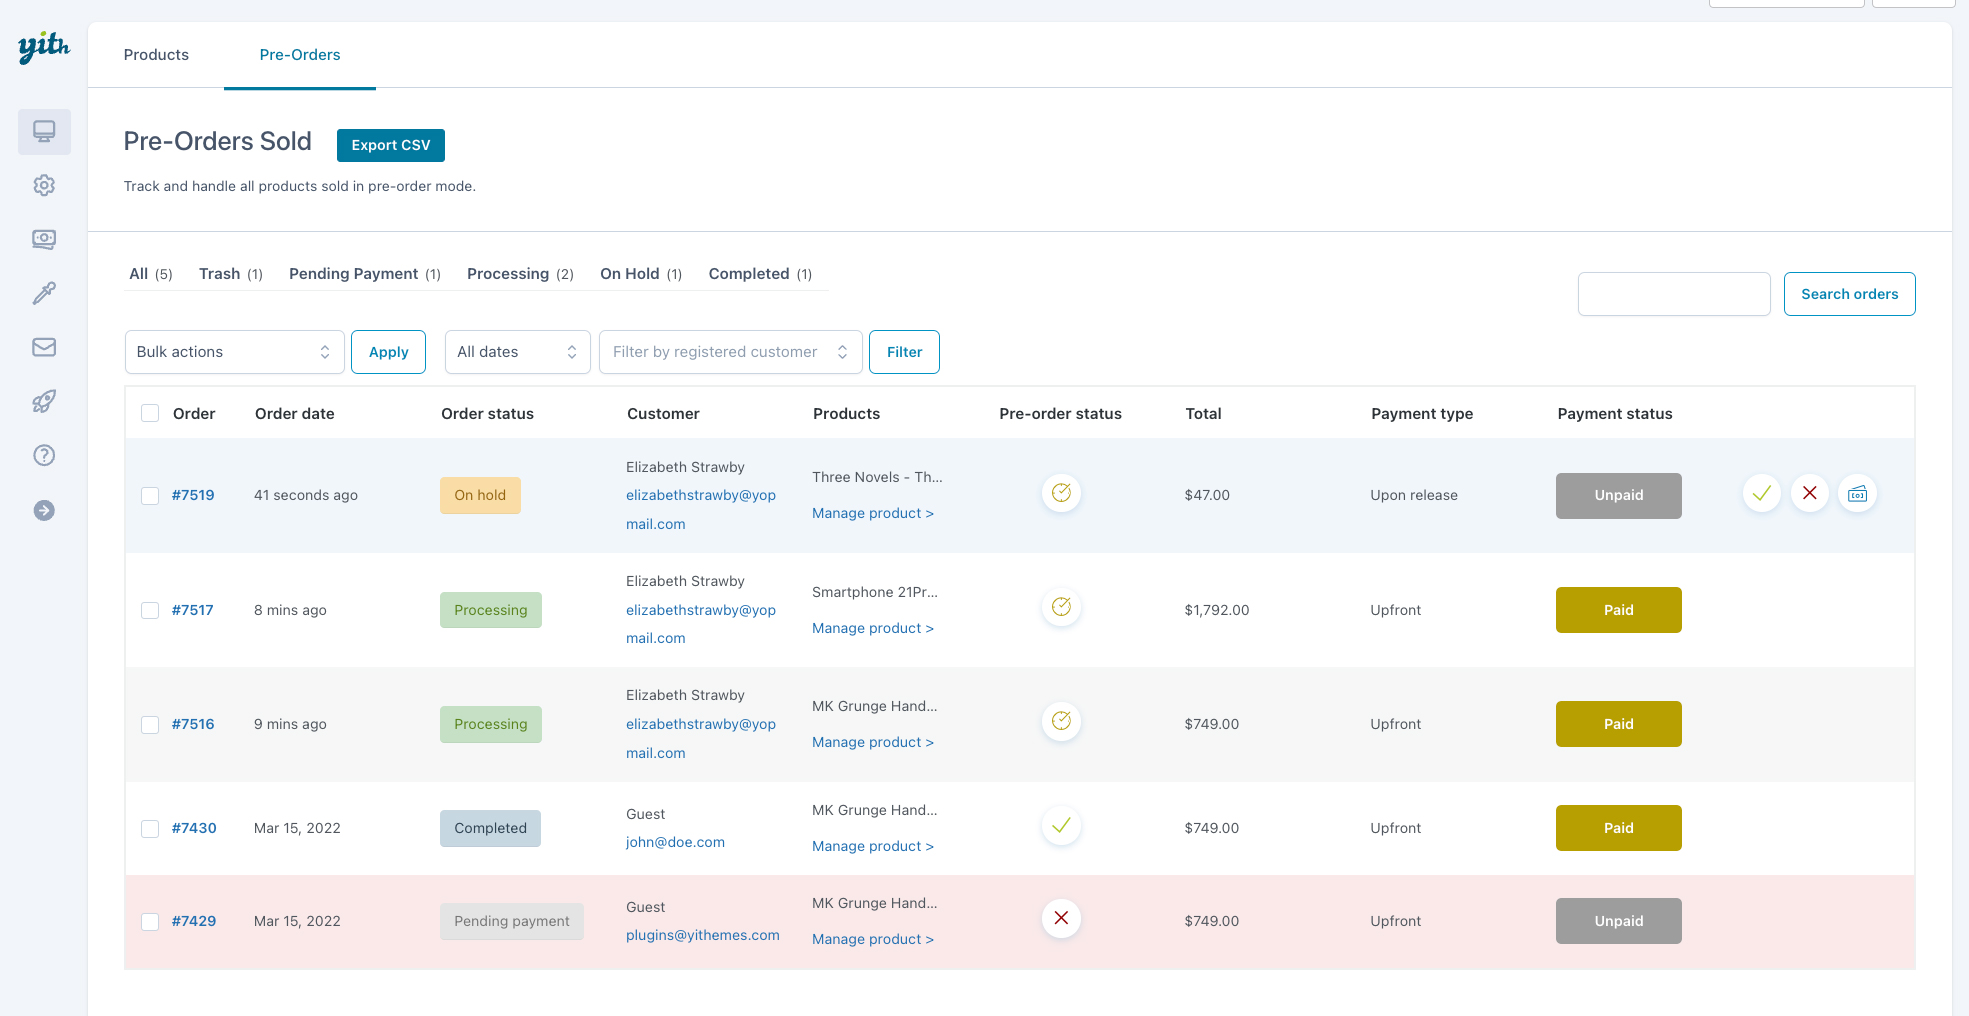This screenshot has height=1016, width=1969.
Task: Expand the All dates dropdown
Action: pyautogui.click(x=517, y=352)
